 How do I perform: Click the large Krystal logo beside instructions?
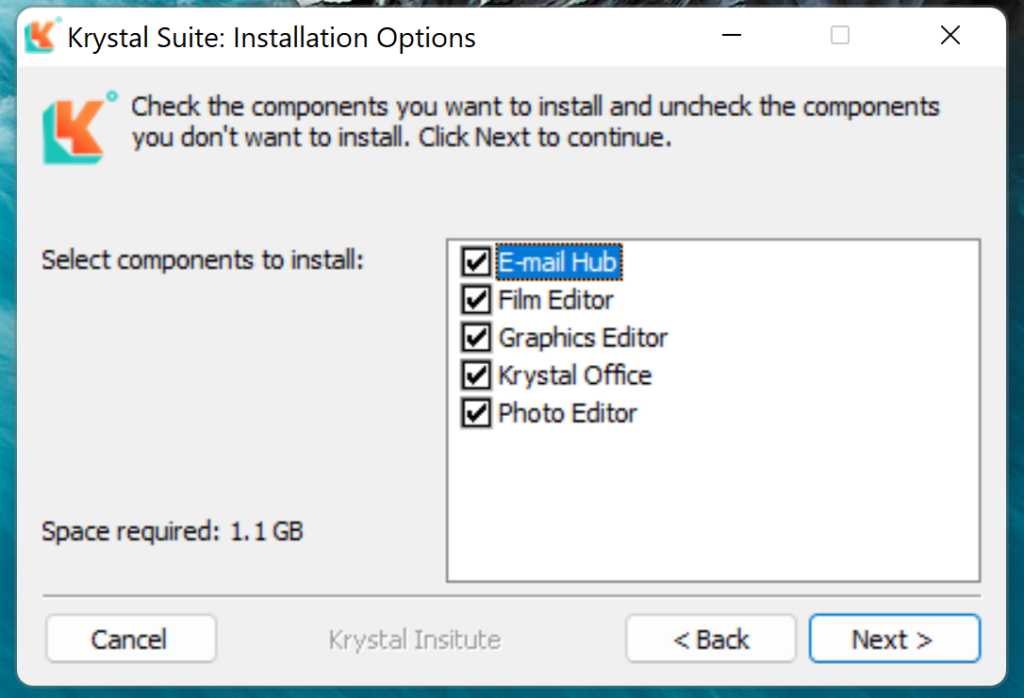(x=75, y=127)
